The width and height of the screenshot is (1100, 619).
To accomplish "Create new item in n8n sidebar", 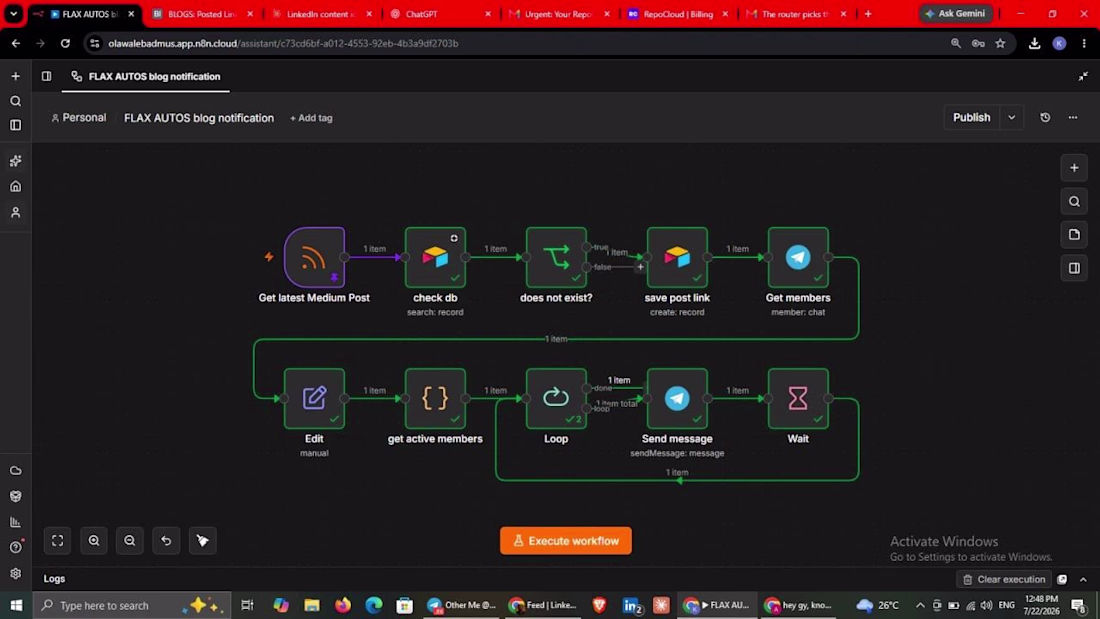I will click(x=15, y=76).
